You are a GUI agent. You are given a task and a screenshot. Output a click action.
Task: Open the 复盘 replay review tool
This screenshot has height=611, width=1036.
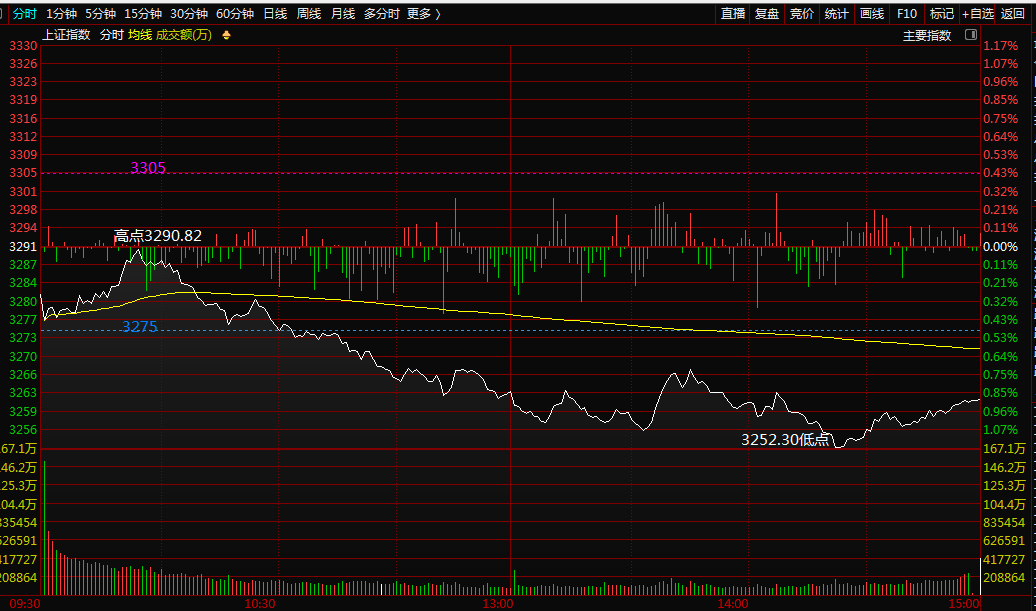click(x=767, y=13)
